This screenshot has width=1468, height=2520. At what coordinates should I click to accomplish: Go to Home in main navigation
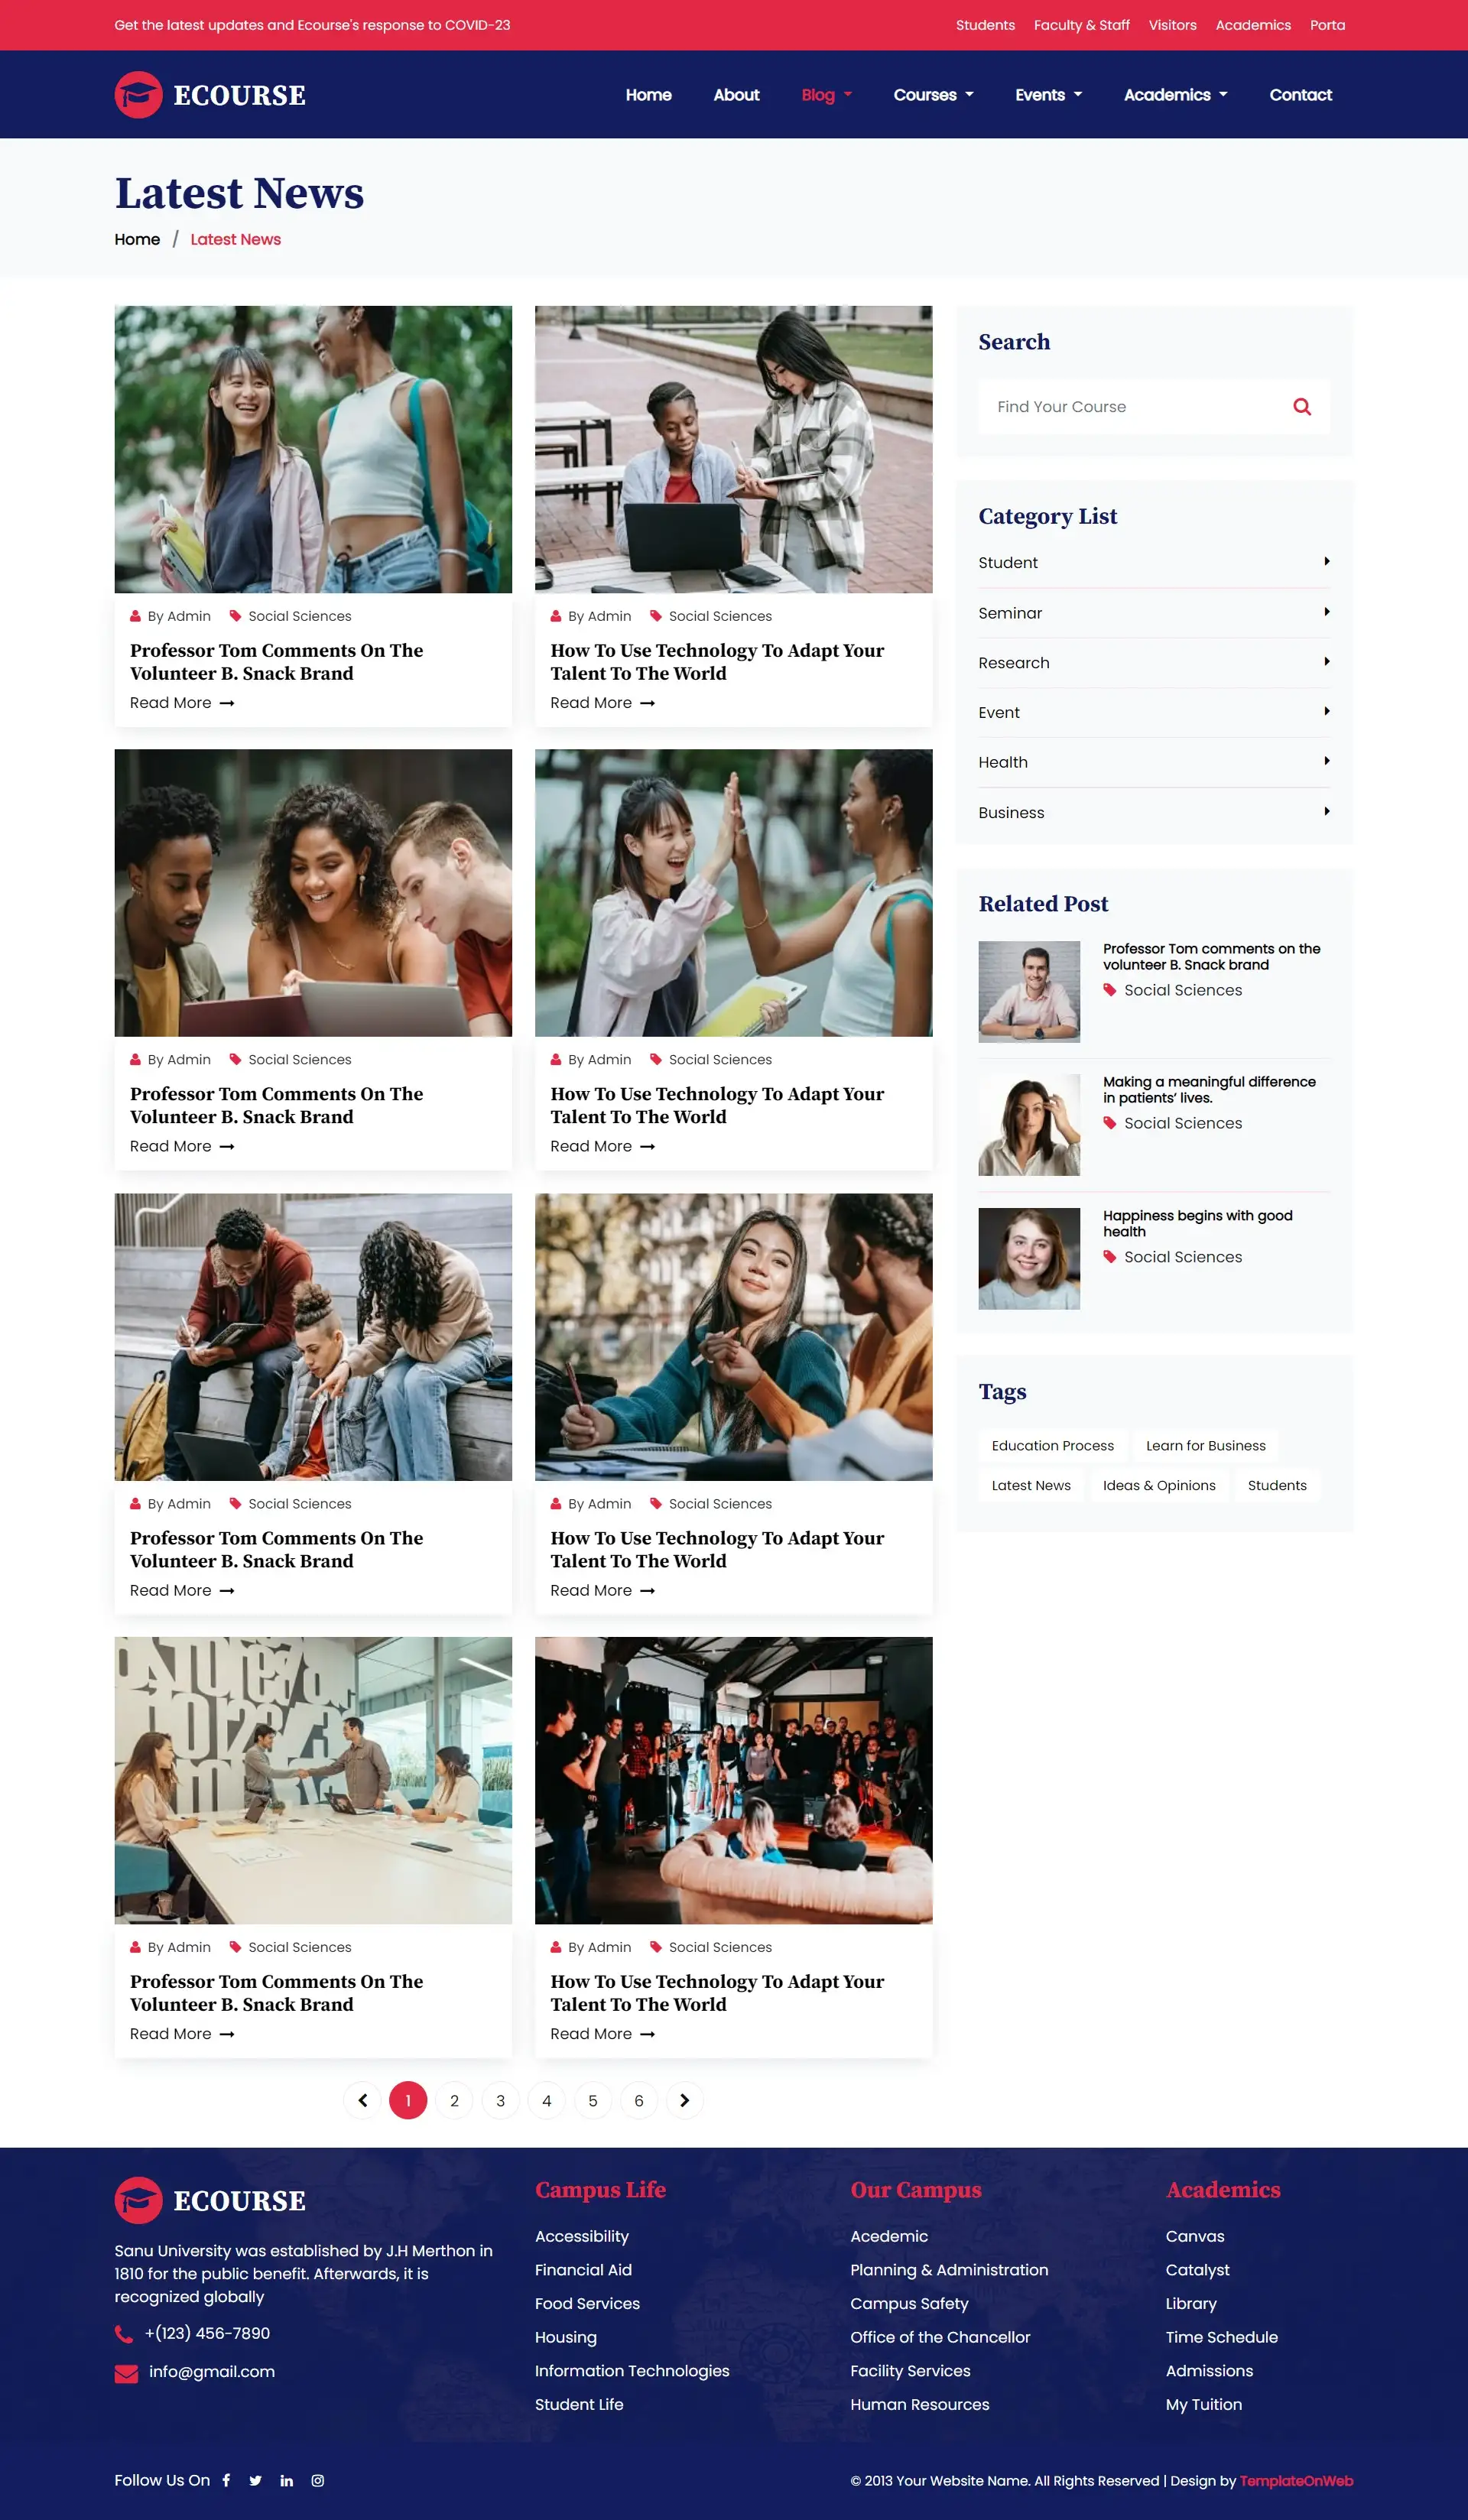648,95
